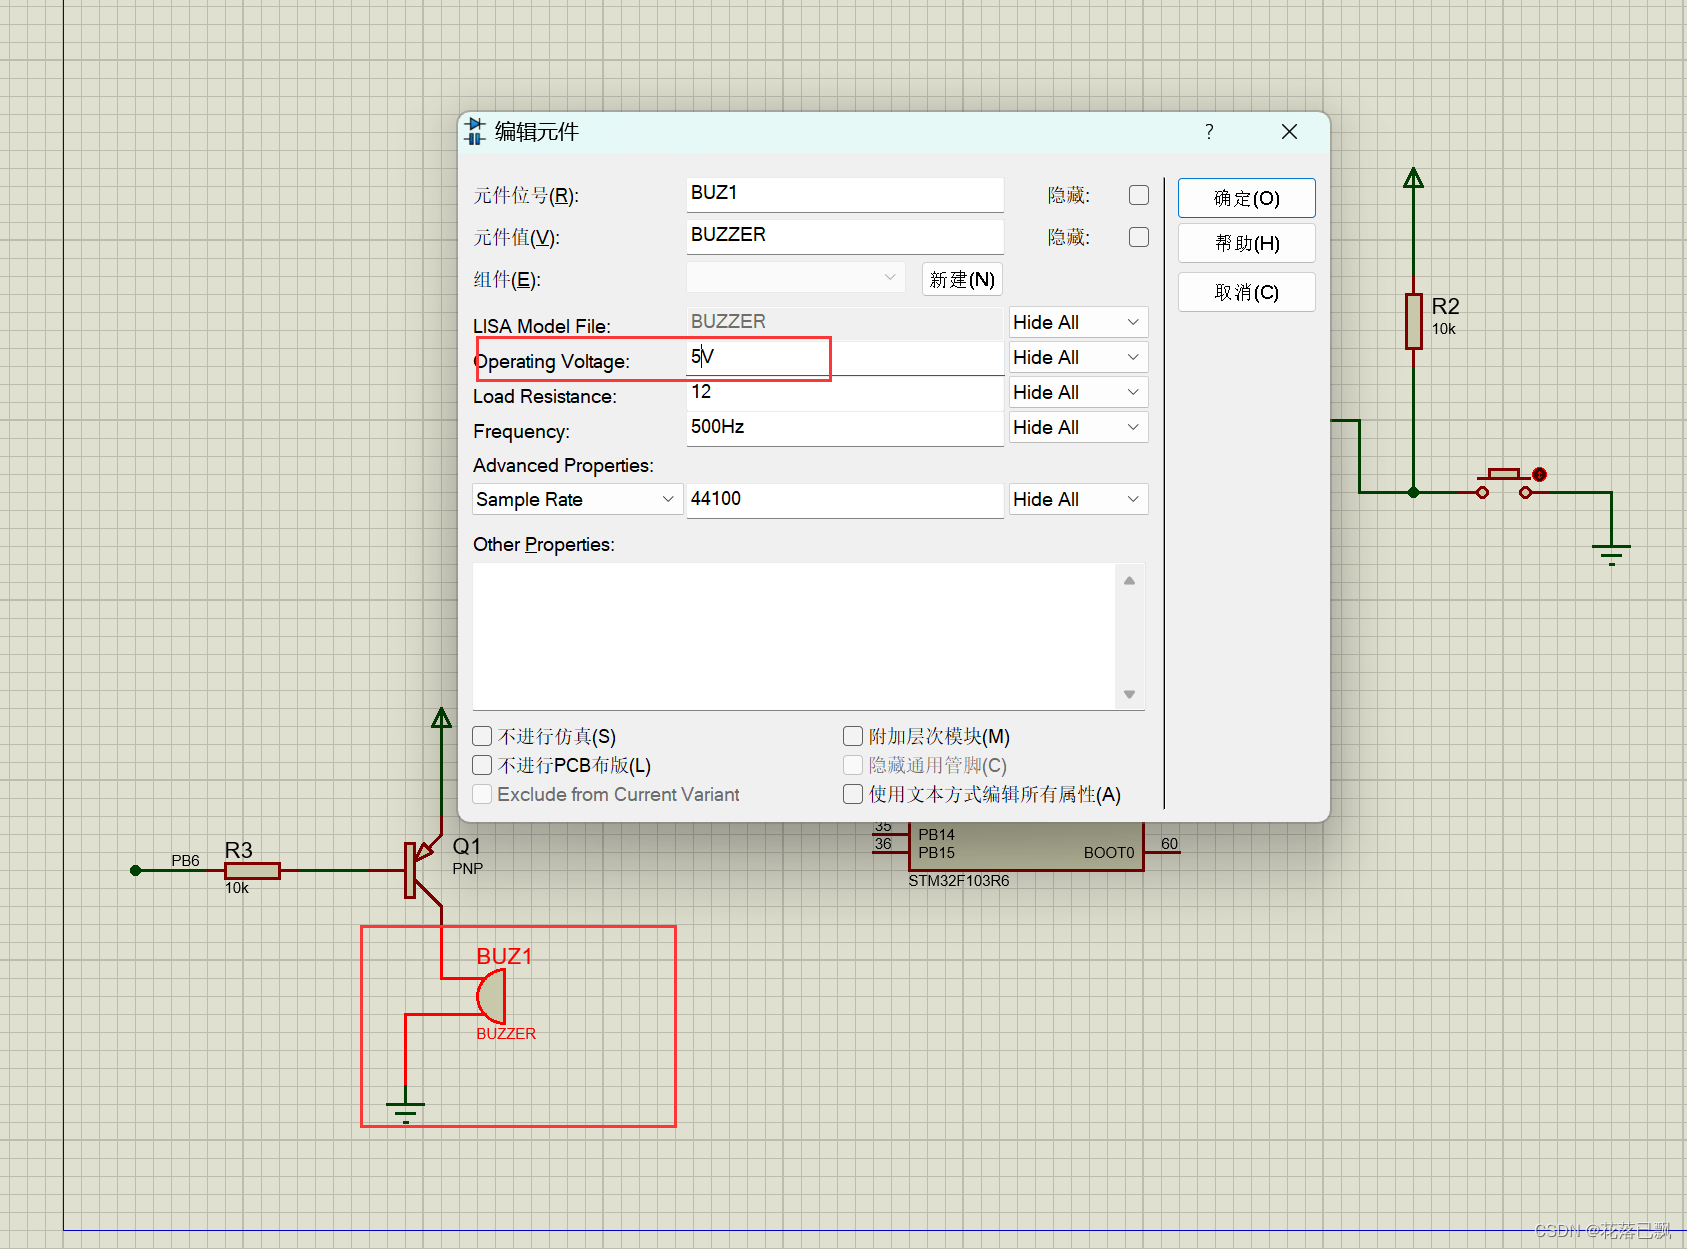Click the Sample Rate value field 44100
The width and height of the screenshot is (1687, 1249).
844,500
